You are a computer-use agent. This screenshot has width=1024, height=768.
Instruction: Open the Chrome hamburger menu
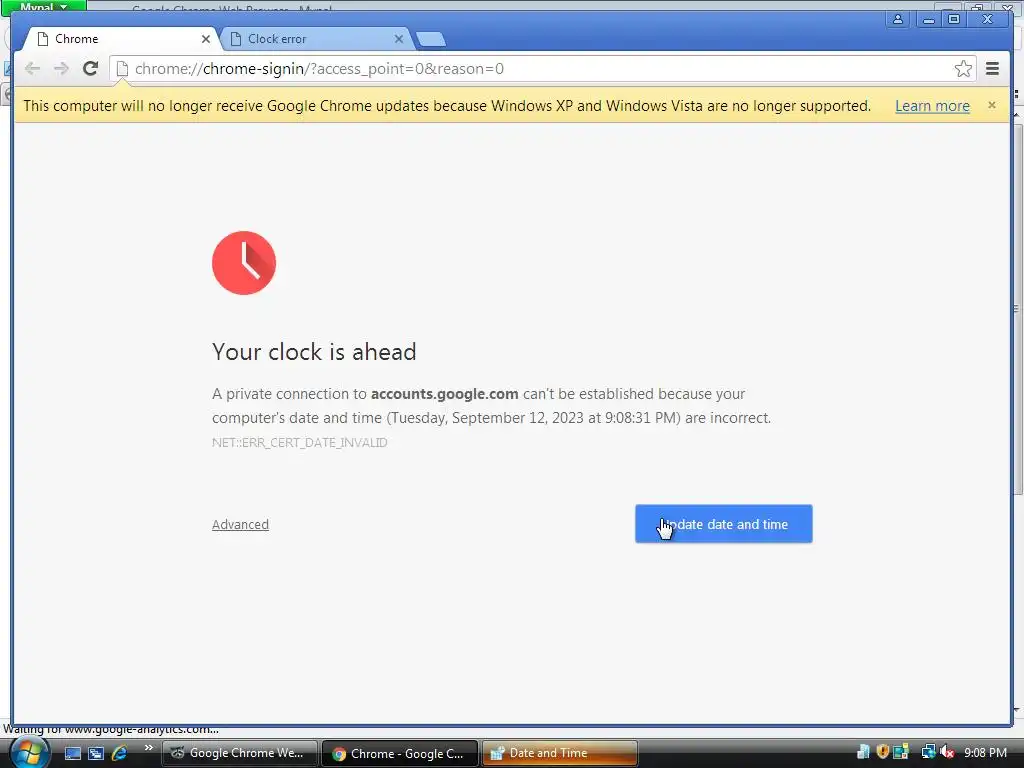(x=992, y=69)
